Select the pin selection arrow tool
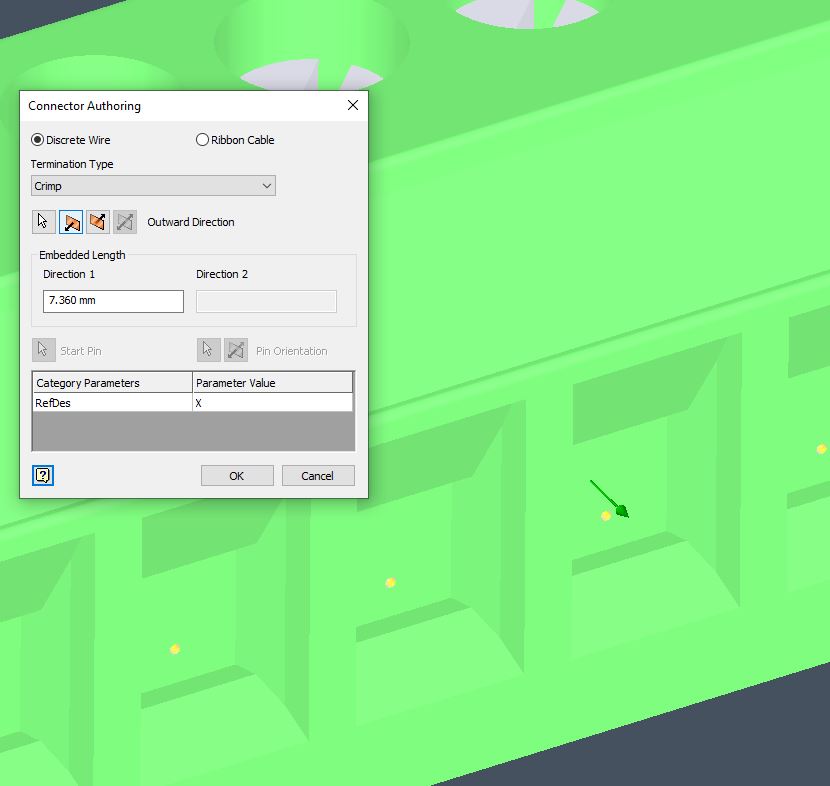Screen dimensions: 830x786 pos(43,221)
